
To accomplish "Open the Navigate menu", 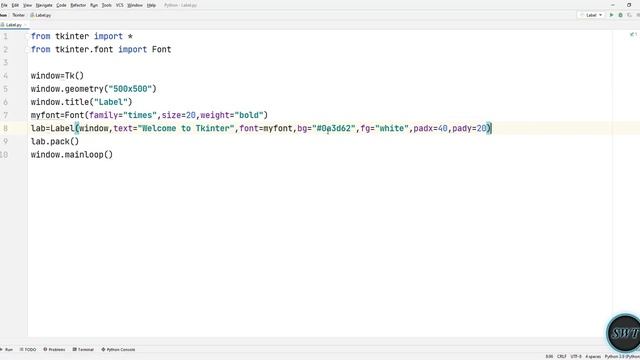I will (x=44, y=5).
